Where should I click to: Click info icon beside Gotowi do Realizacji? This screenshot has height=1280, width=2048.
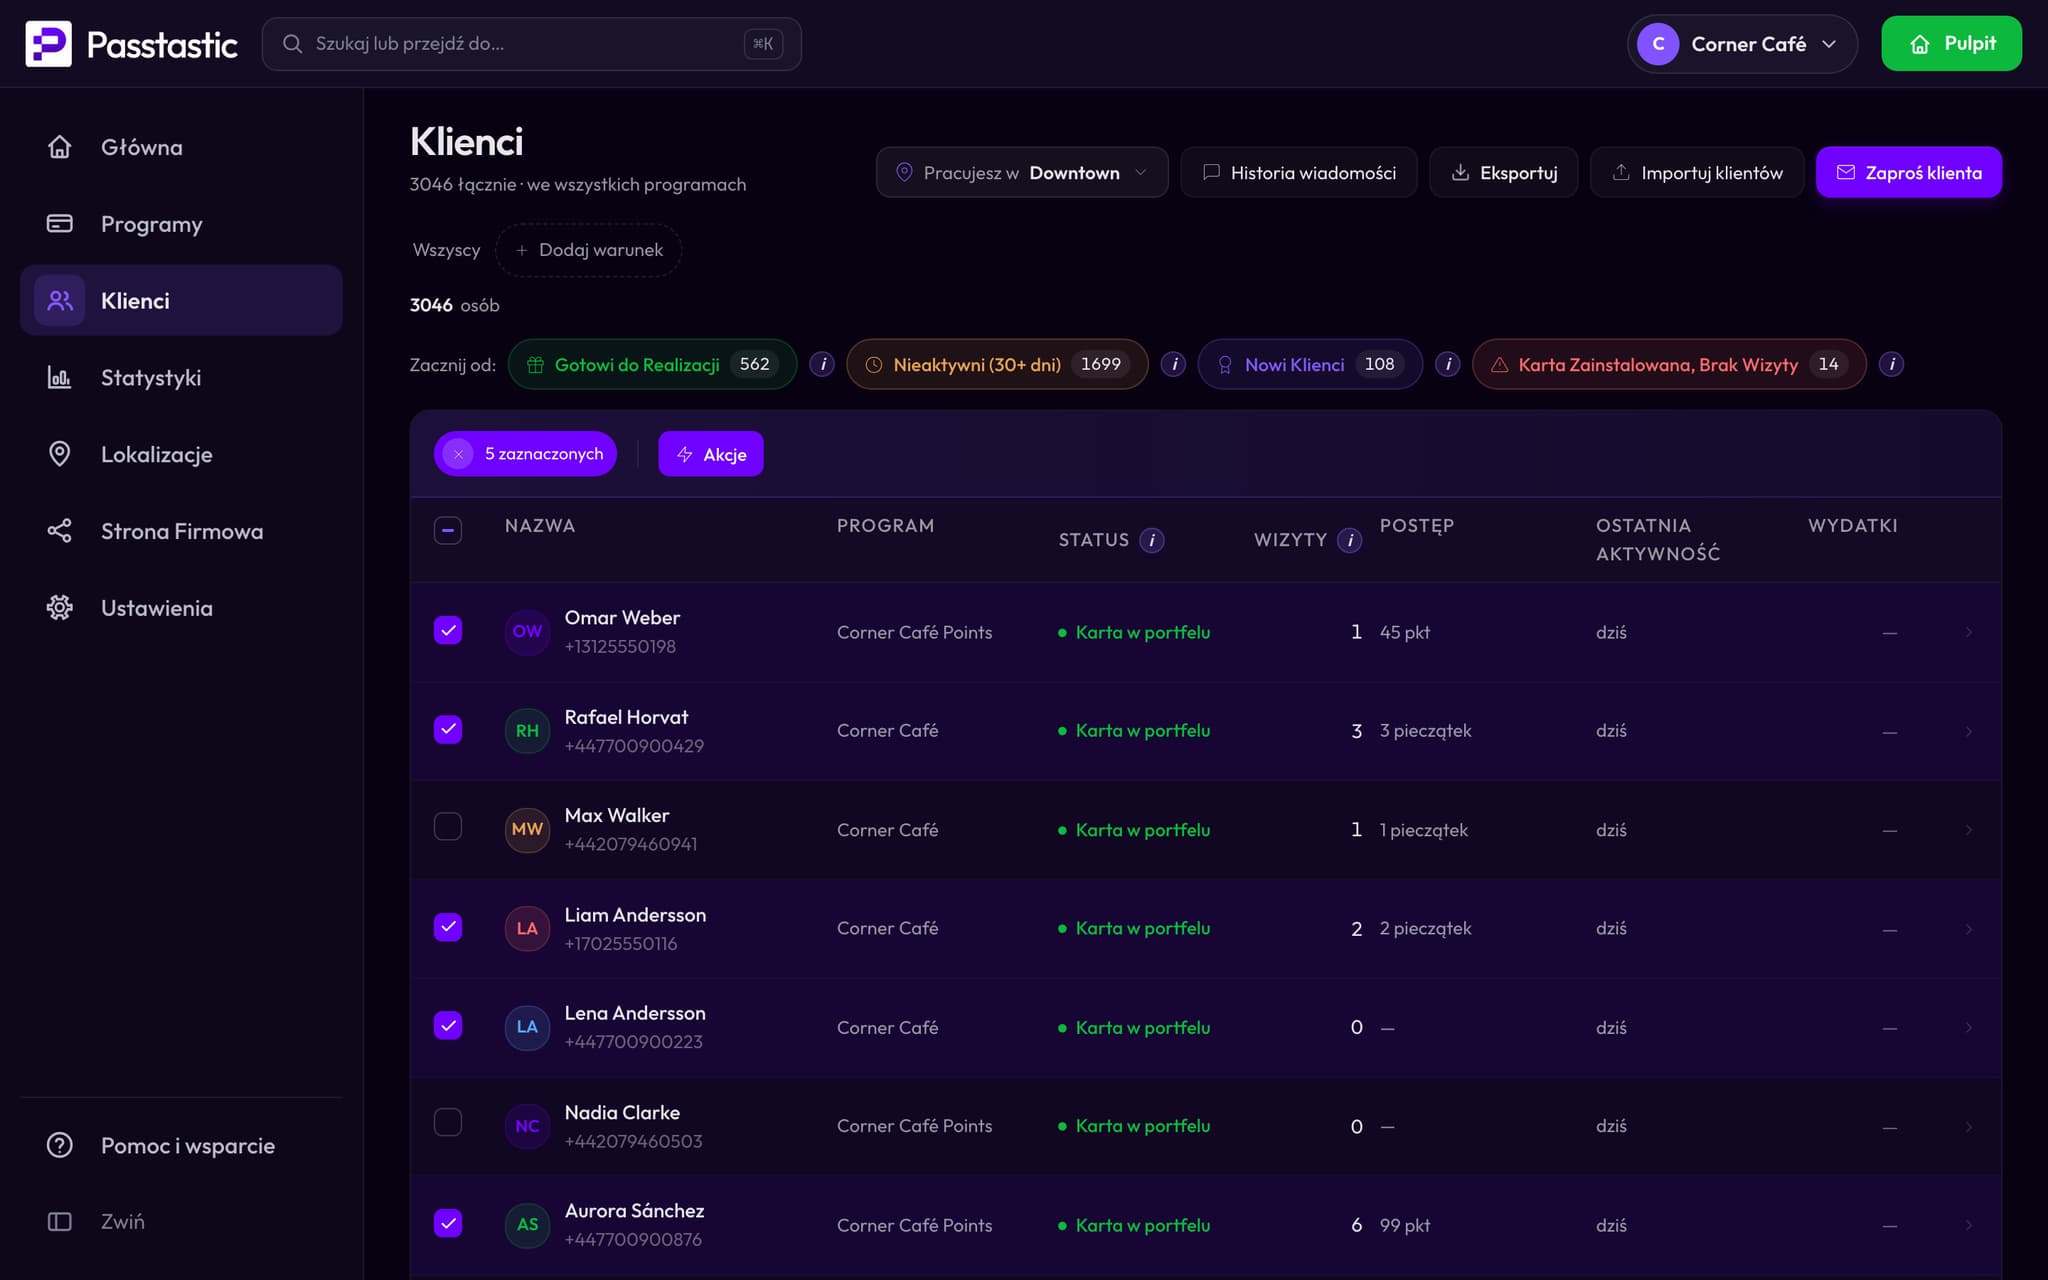tap(822, 364)
